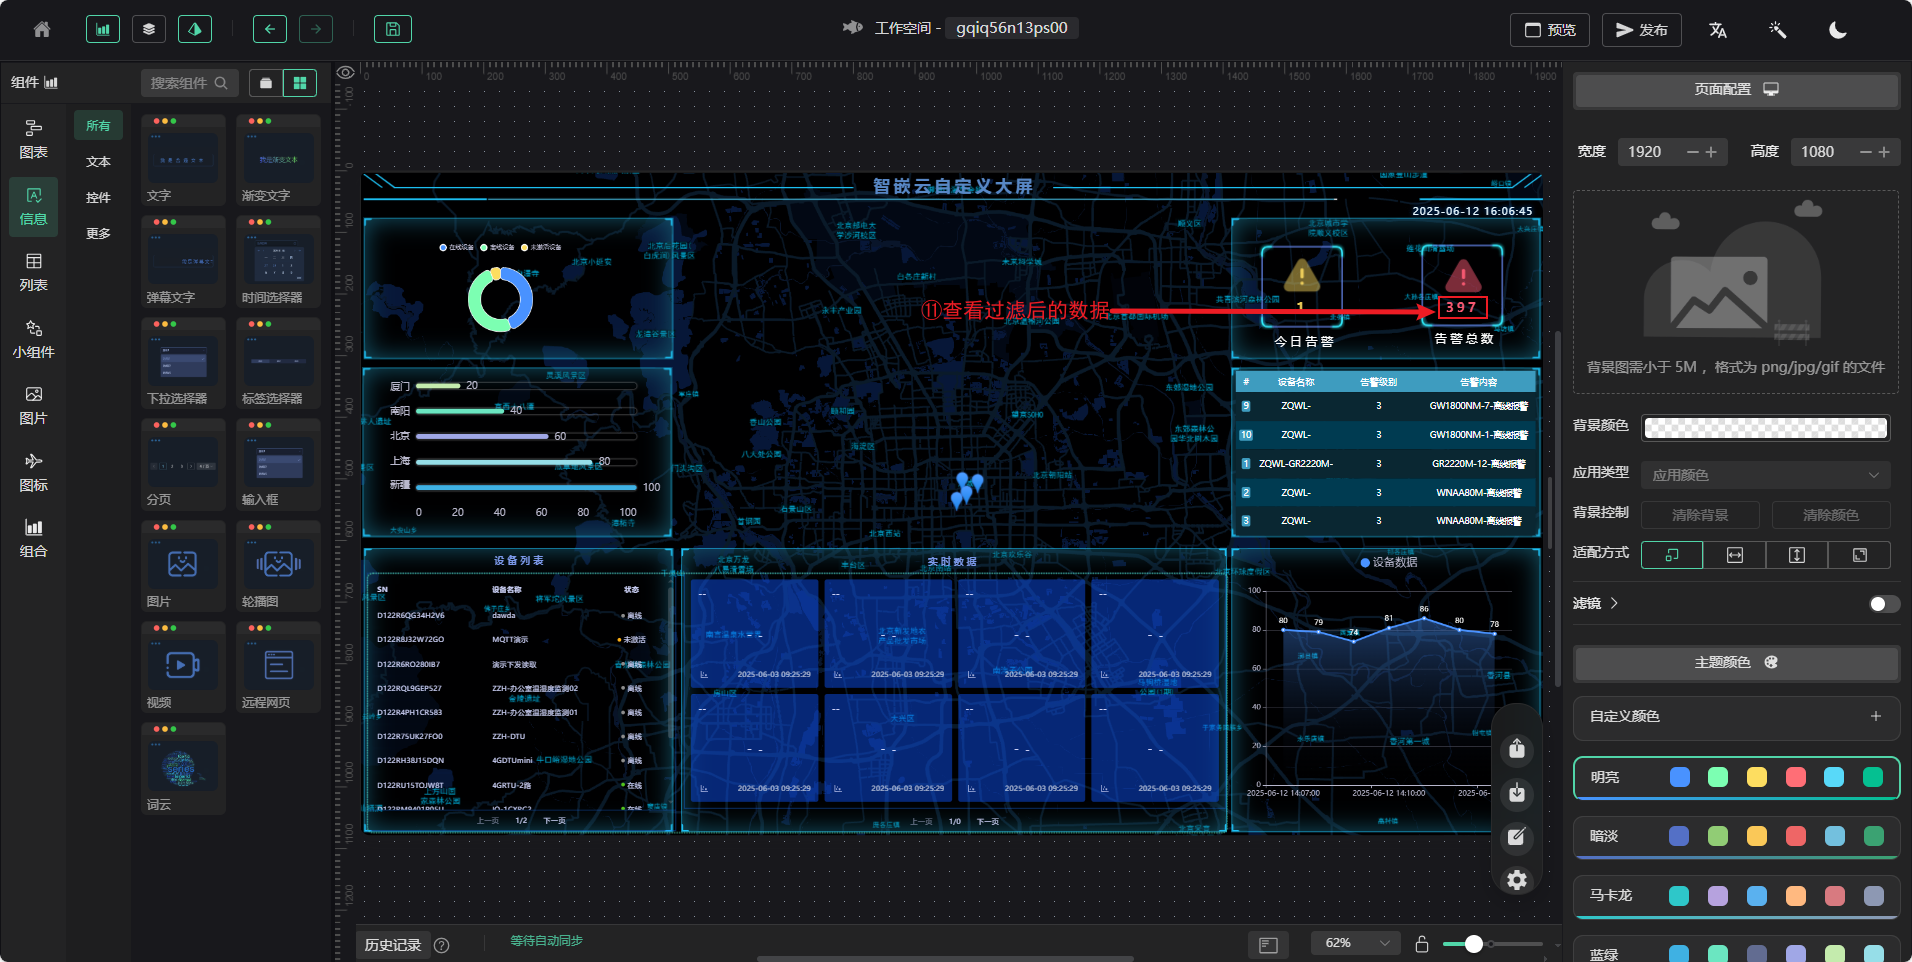Click the 发布 publish button
Screen dimensions: 1912x962
[1641, 30]
